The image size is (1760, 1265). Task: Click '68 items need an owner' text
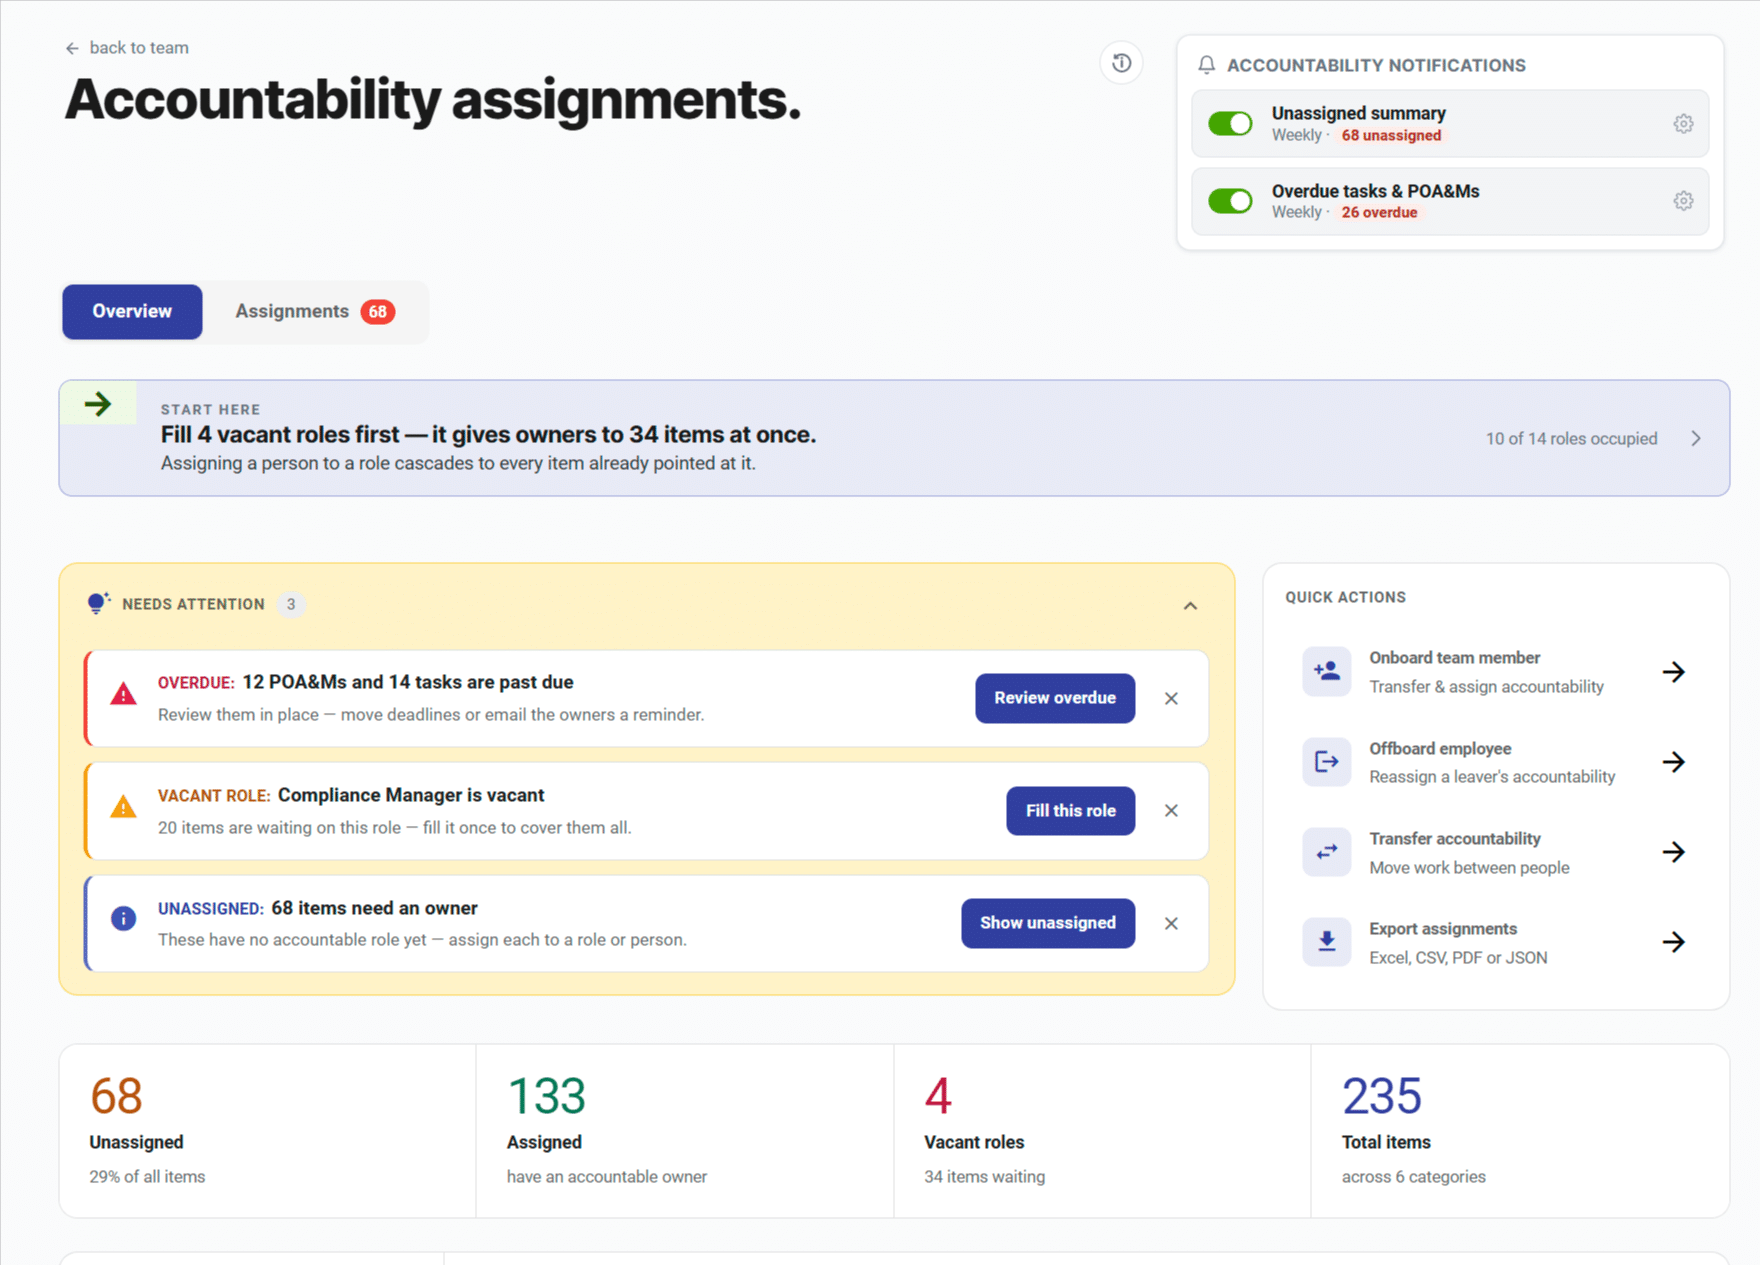pyautogui.click(x=375, y=908)
